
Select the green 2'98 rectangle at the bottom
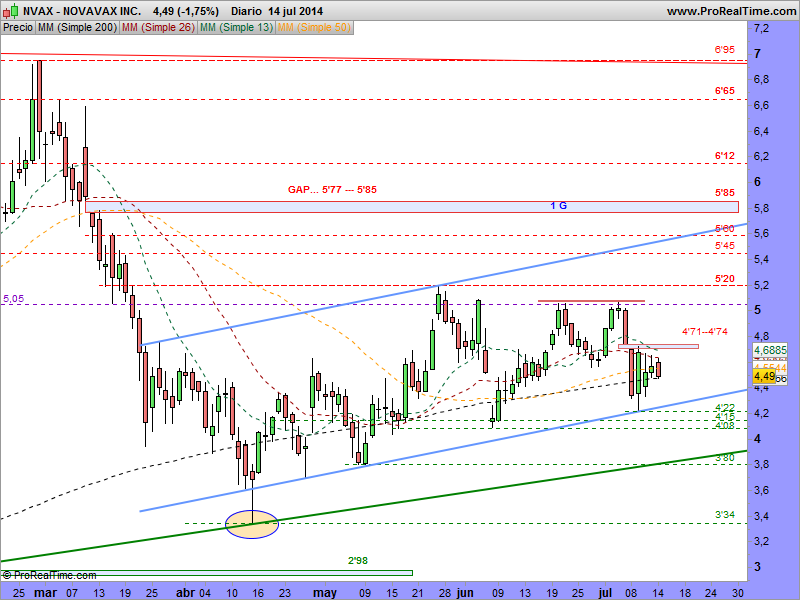[x=206, y=573]
